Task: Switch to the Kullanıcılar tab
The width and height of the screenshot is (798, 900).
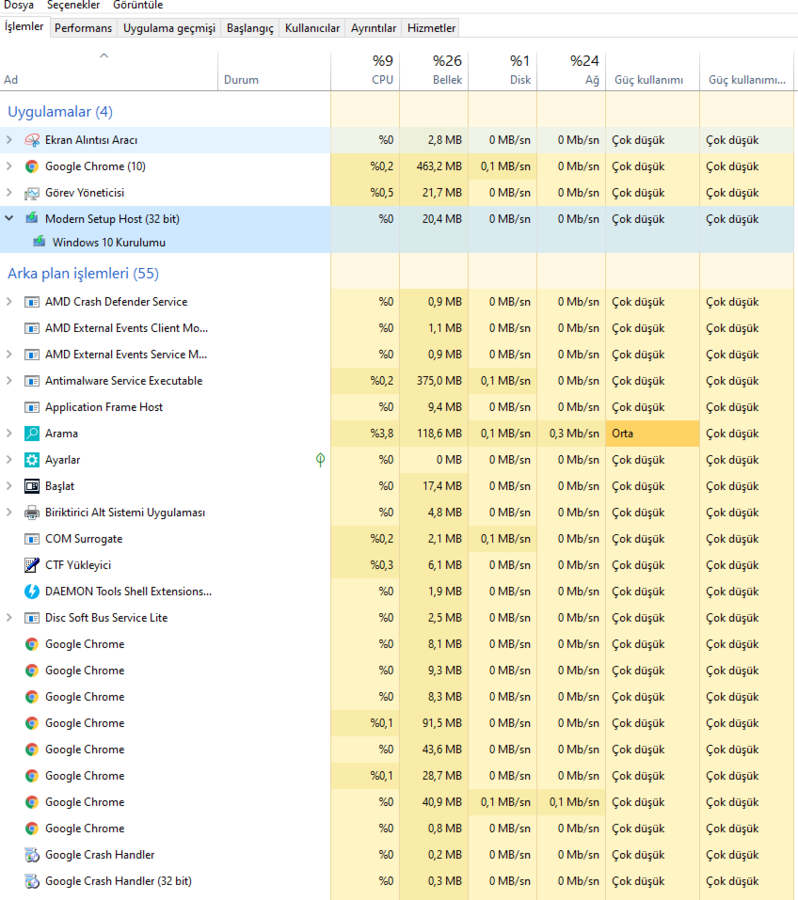Action: 312,28
